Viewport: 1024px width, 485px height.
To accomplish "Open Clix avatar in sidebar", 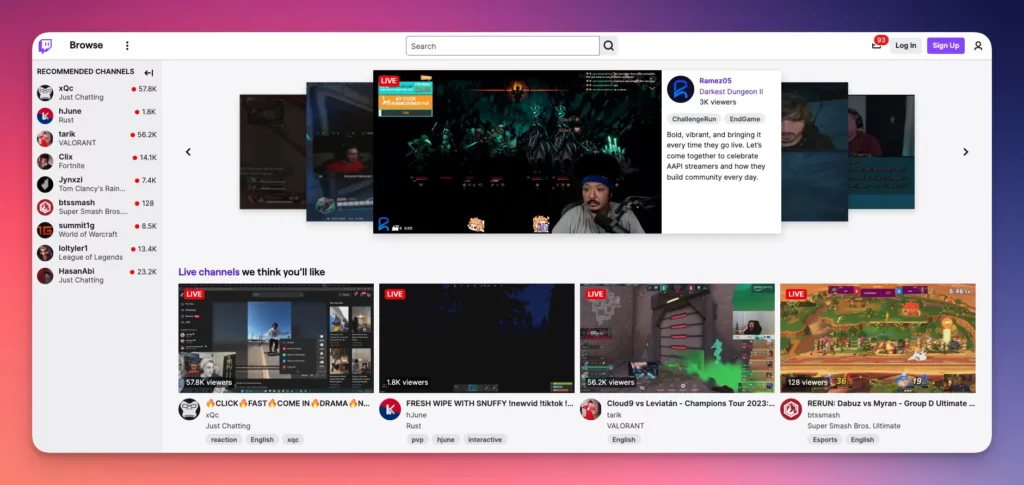I will click(45, 161).
